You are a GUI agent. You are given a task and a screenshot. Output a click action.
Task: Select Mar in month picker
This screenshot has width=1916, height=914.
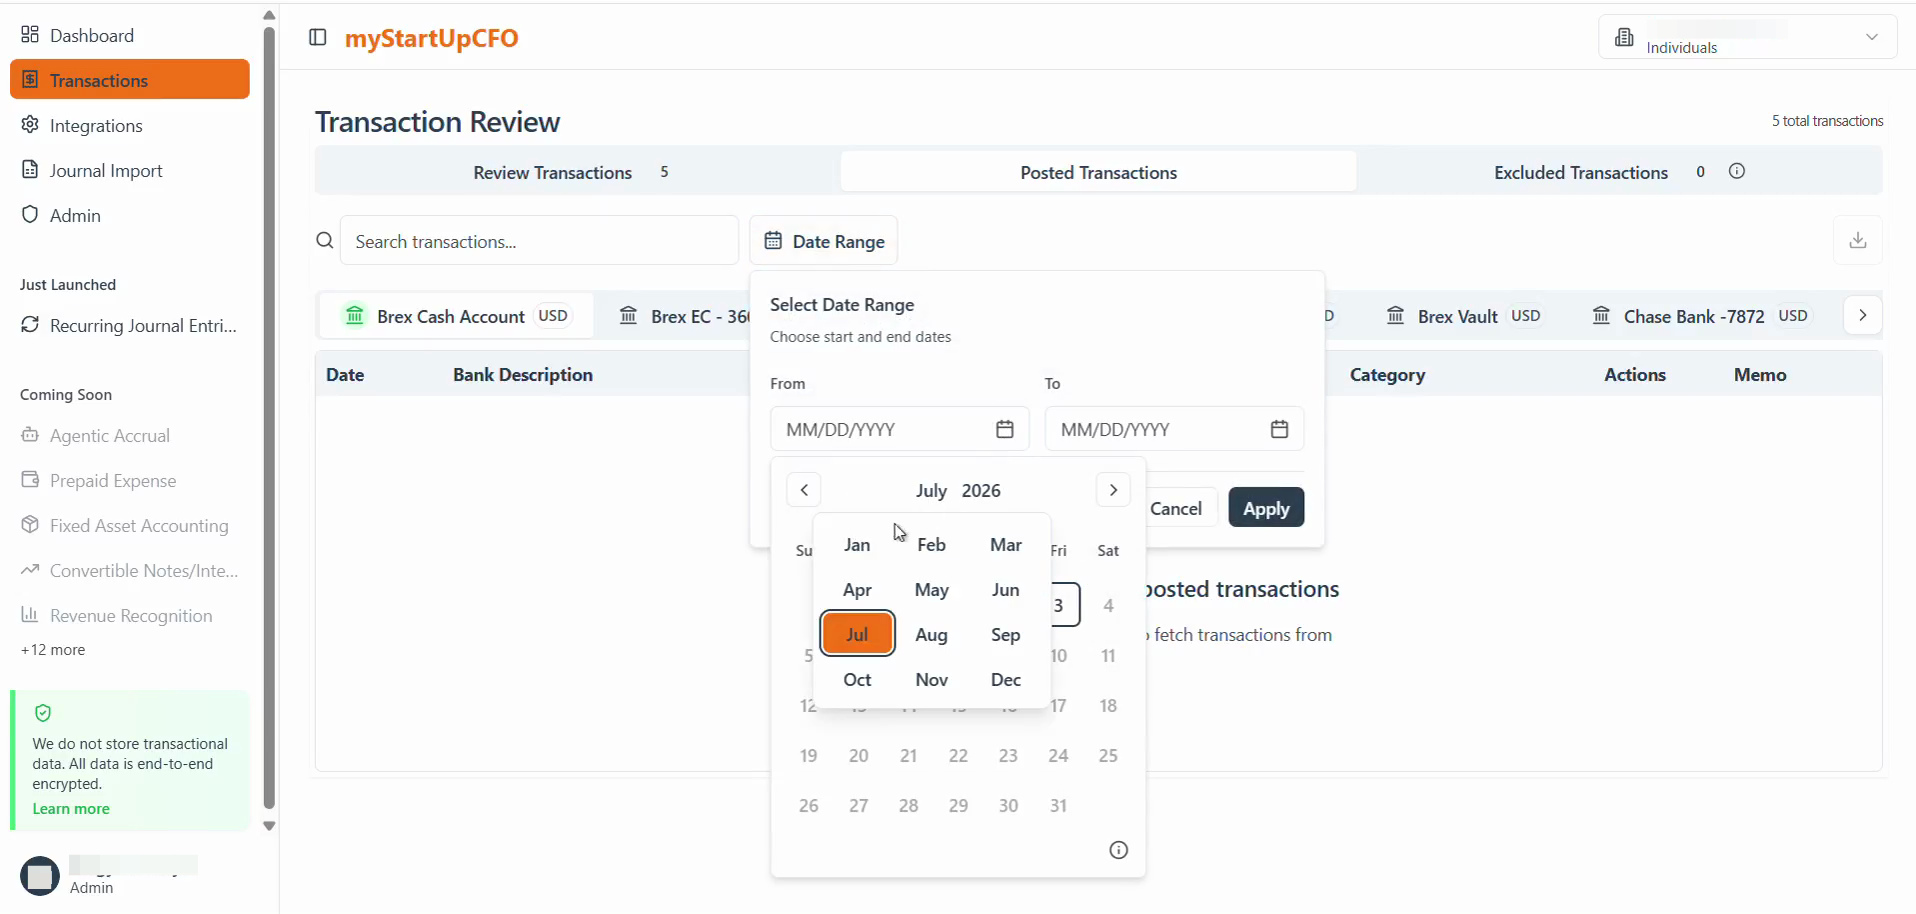click(x=1006, y=544)
